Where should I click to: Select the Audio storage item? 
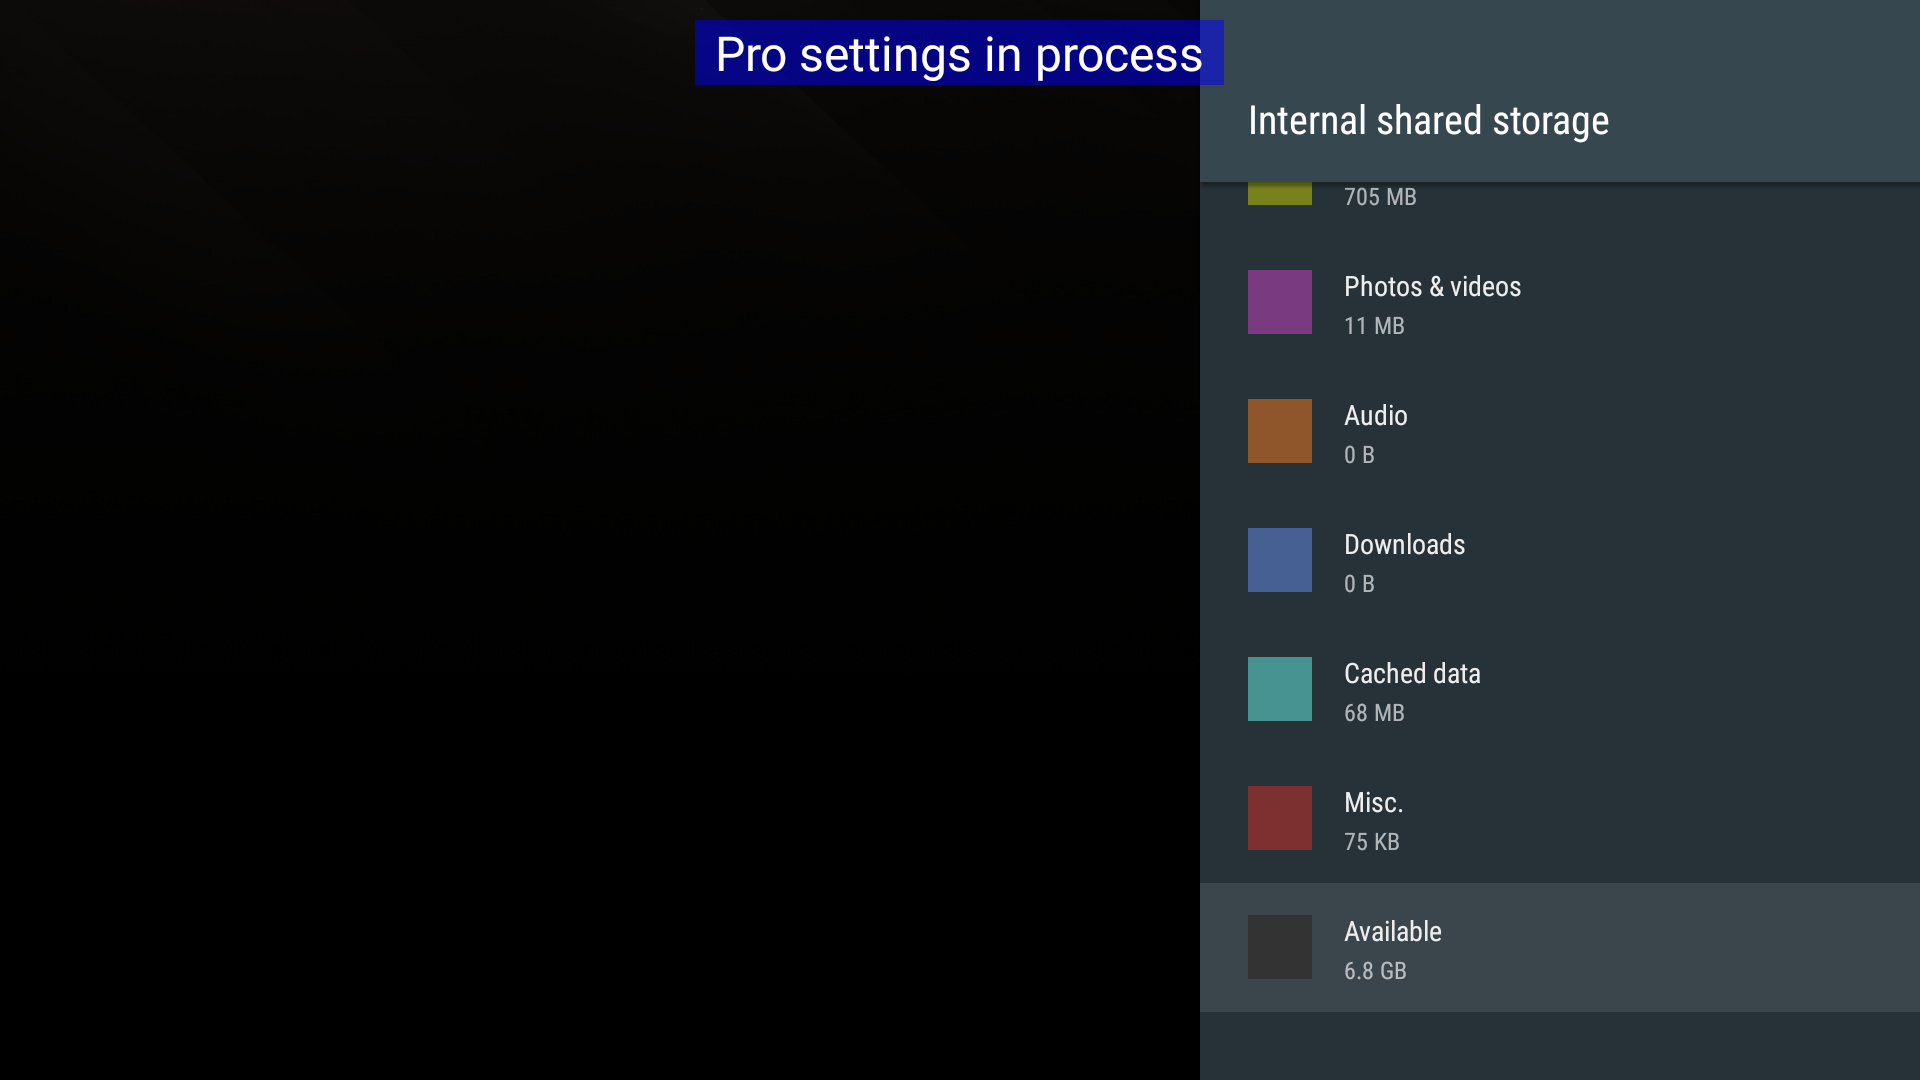1375,416
